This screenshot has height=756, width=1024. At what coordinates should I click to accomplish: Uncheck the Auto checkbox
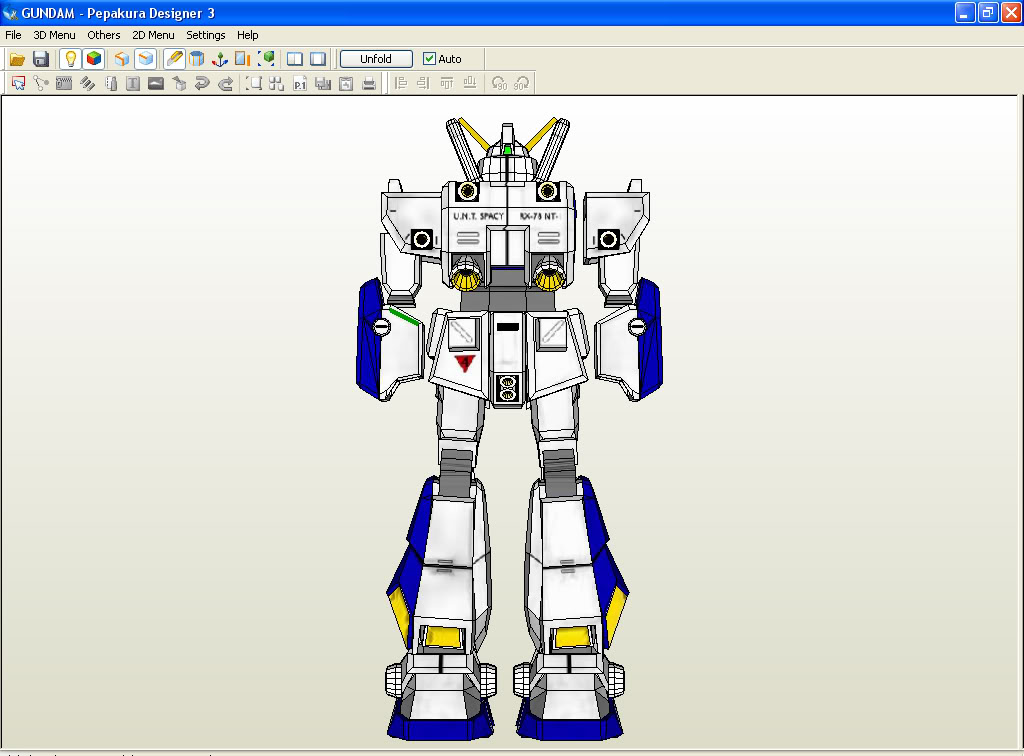tap(429, 59)
